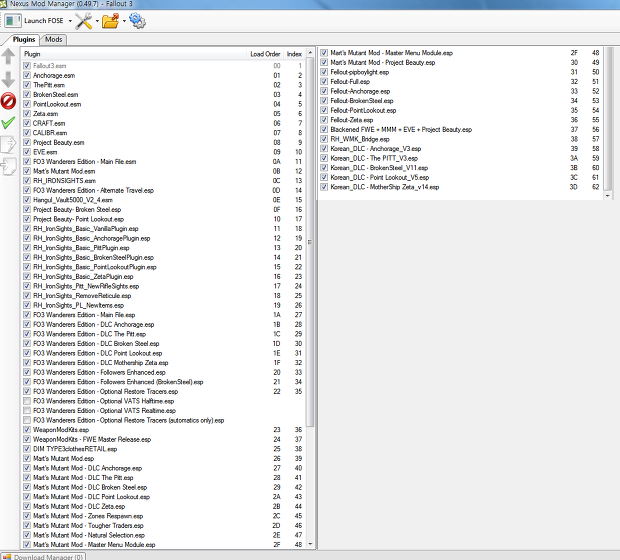Click the open folder icon in toolbar
Image resolution: width=620 pixels, height=560 pixels.
(x=111, y=21)
